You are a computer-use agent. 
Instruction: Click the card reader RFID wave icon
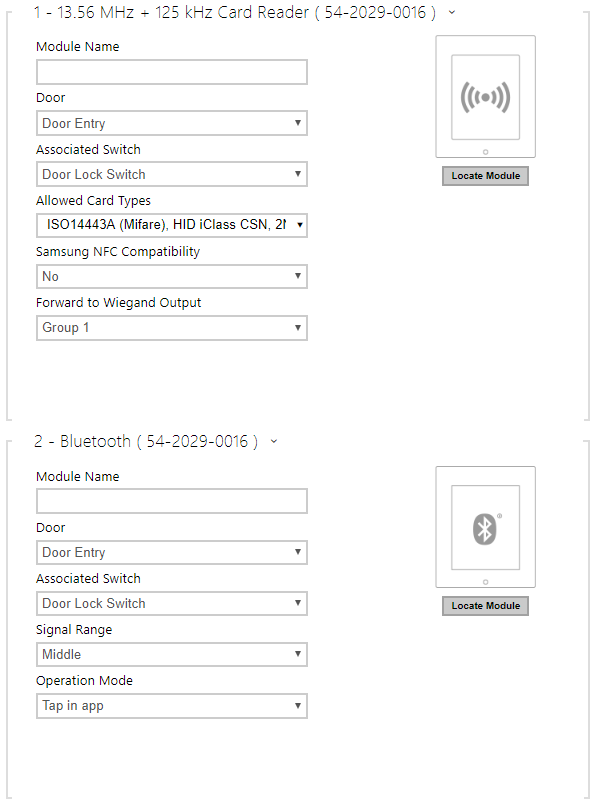point(485,97)
